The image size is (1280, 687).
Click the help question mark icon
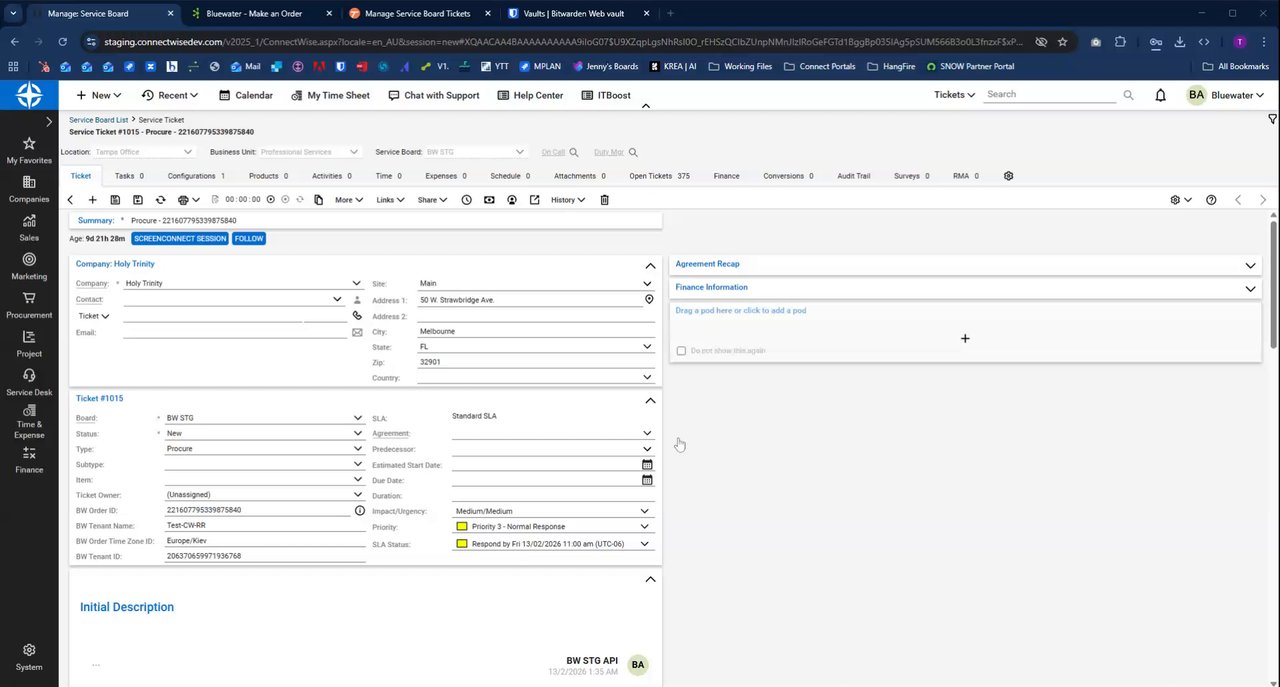[1211, 200]
